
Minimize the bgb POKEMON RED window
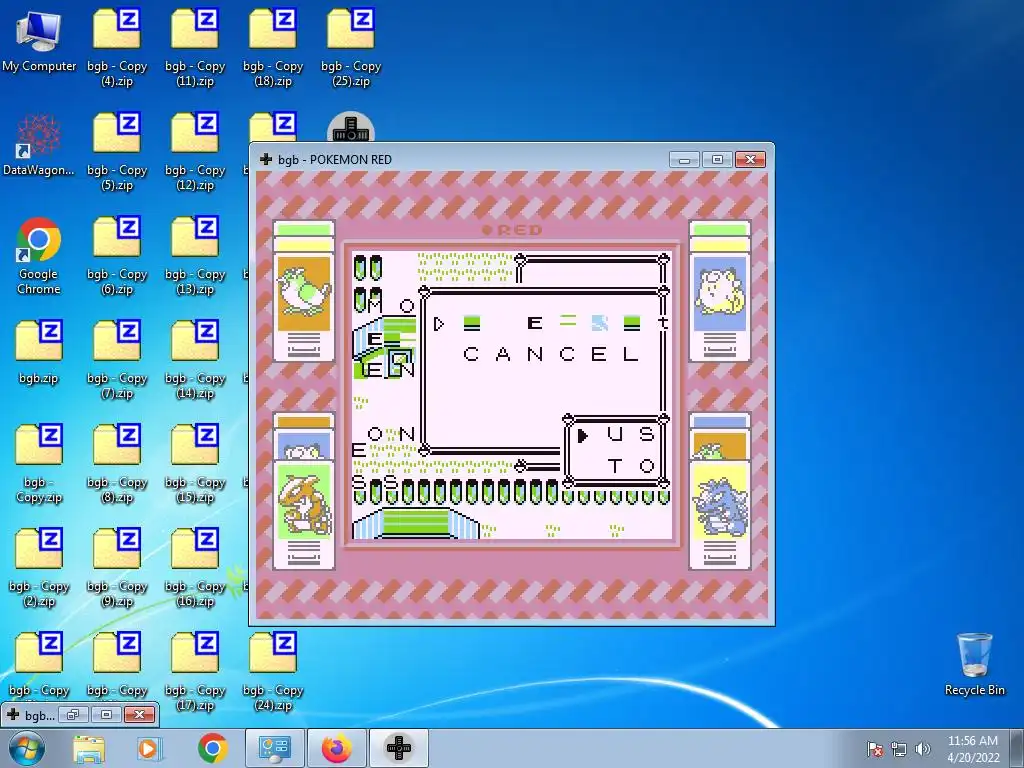(x=684, y=160)
